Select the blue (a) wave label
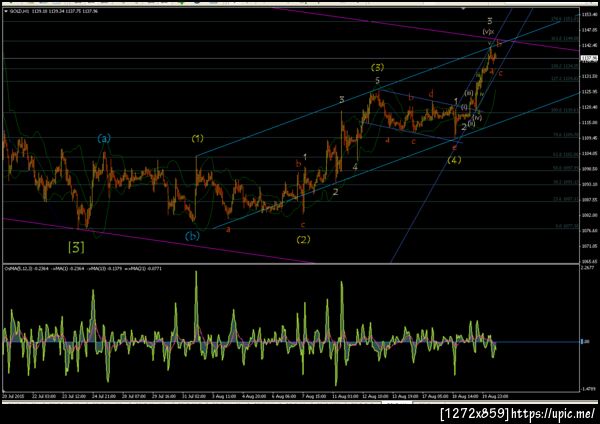Image resolution: width=600 pixels, height=424 pixels. (x=104, y=138)
